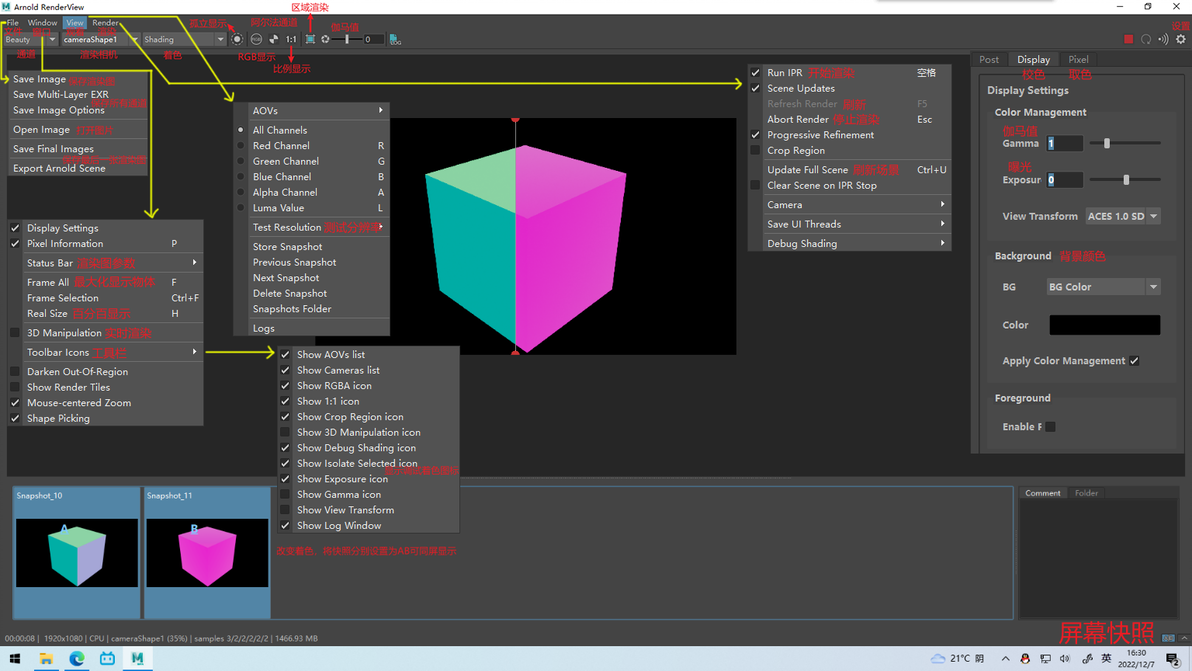Click the refresh render circular arrow icon
Screen dimensions: 1192x671
1146,39
